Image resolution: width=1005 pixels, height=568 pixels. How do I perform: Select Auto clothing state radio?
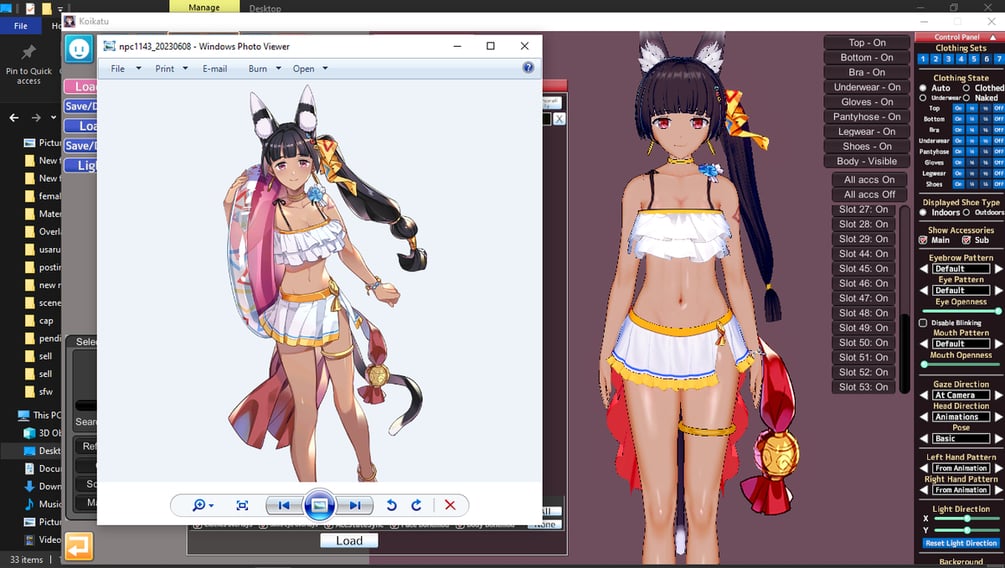tap(923, 88)
